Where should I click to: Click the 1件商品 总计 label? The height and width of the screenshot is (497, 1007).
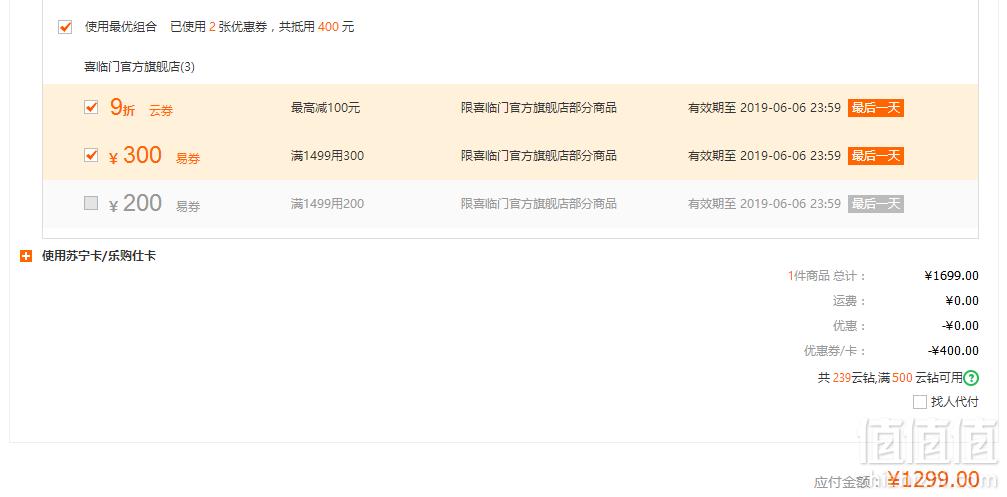[827, 276]
